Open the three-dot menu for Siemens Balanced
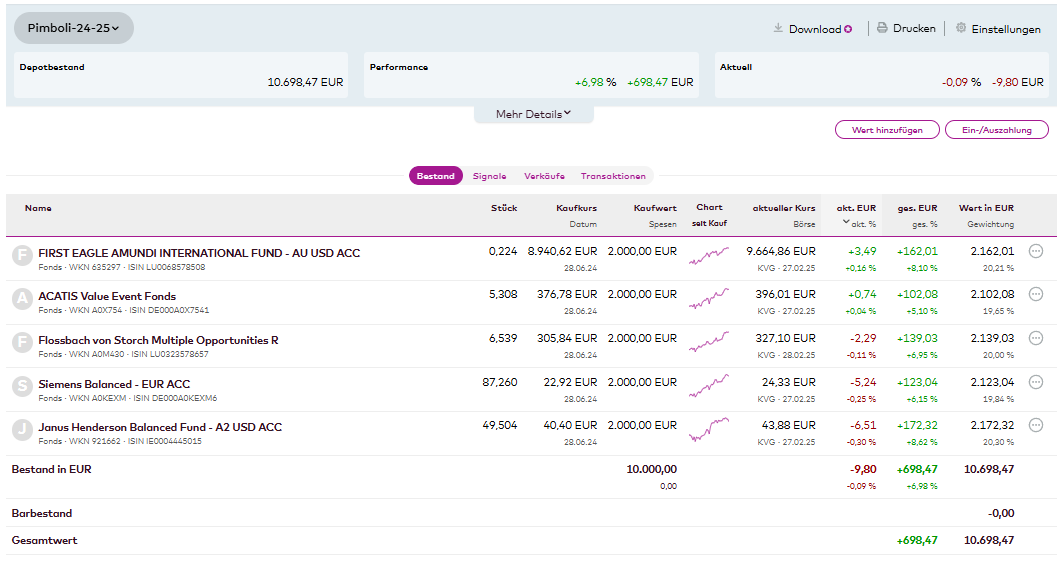This screenshot has width=1062, height=565. (1036, 382)
